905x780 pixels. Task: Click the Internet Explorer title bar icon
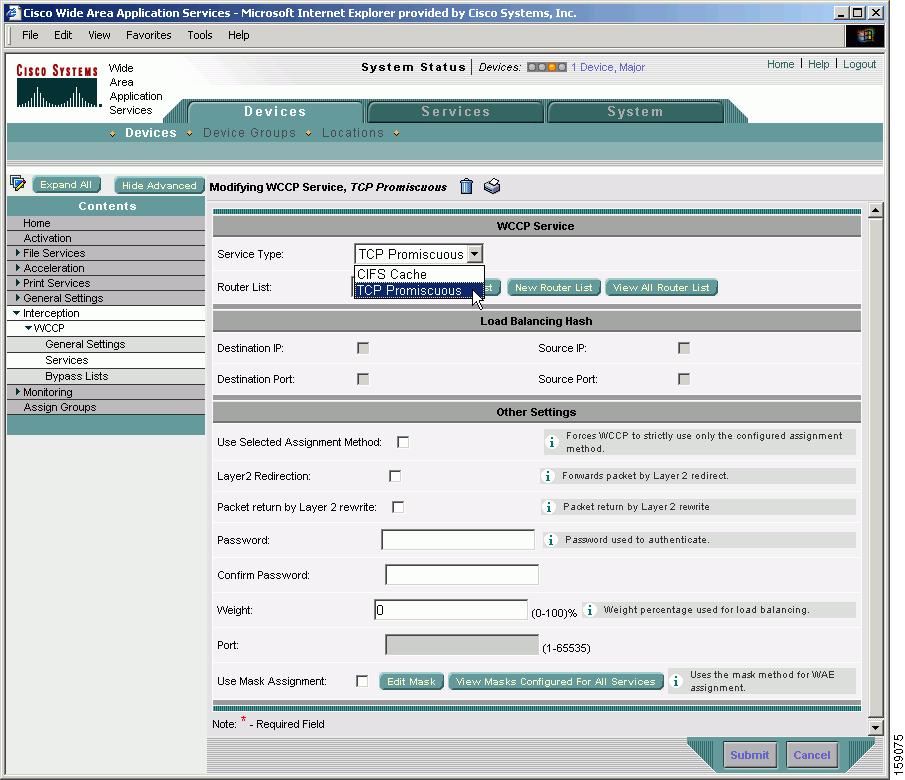pyautogui.click(x=13, y=13)
